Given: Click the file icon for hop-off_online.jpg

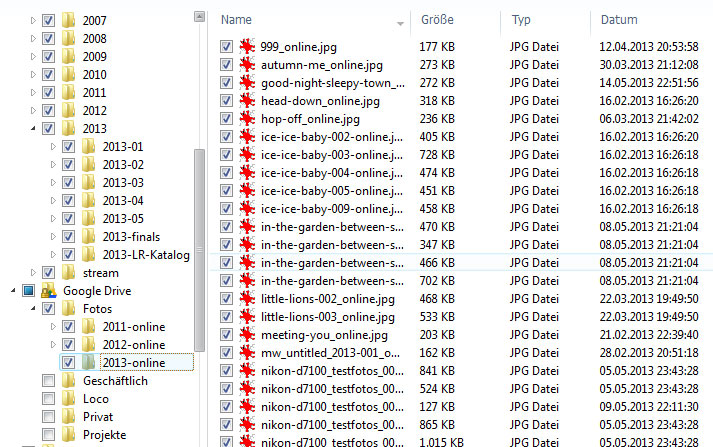Looking at the screenshot, I should click(x=247, y=119).
